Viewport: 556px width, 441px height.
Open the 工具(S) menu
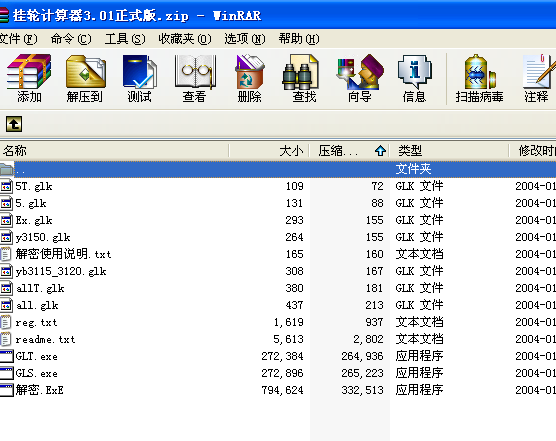click(x=125, y=39)
